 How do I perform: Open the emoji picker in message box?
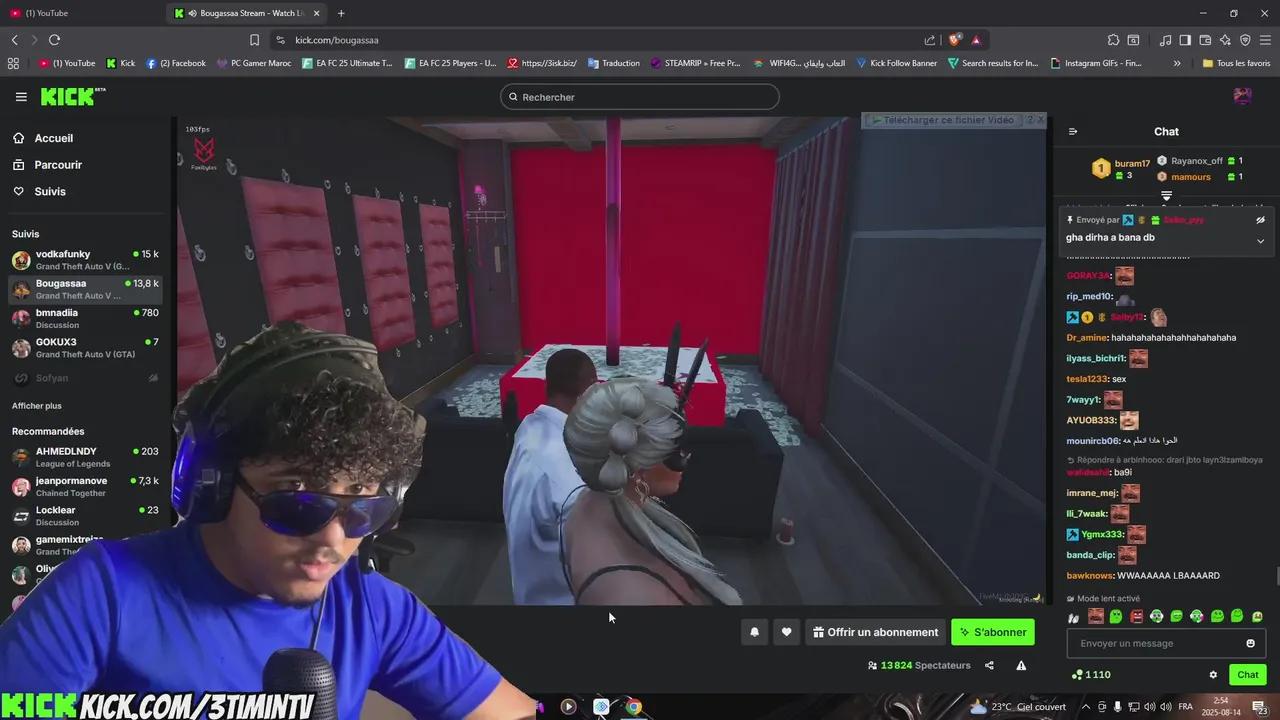[x=1250, y=643]
